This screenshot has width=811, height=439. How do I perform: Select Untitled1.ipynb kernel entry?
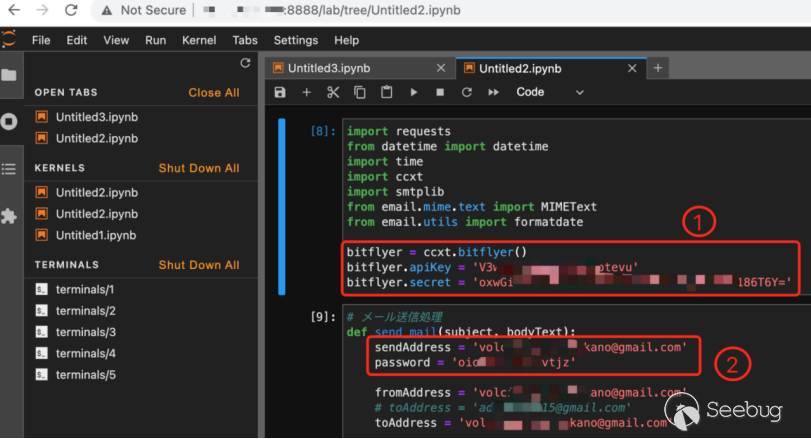coord(96,235)
